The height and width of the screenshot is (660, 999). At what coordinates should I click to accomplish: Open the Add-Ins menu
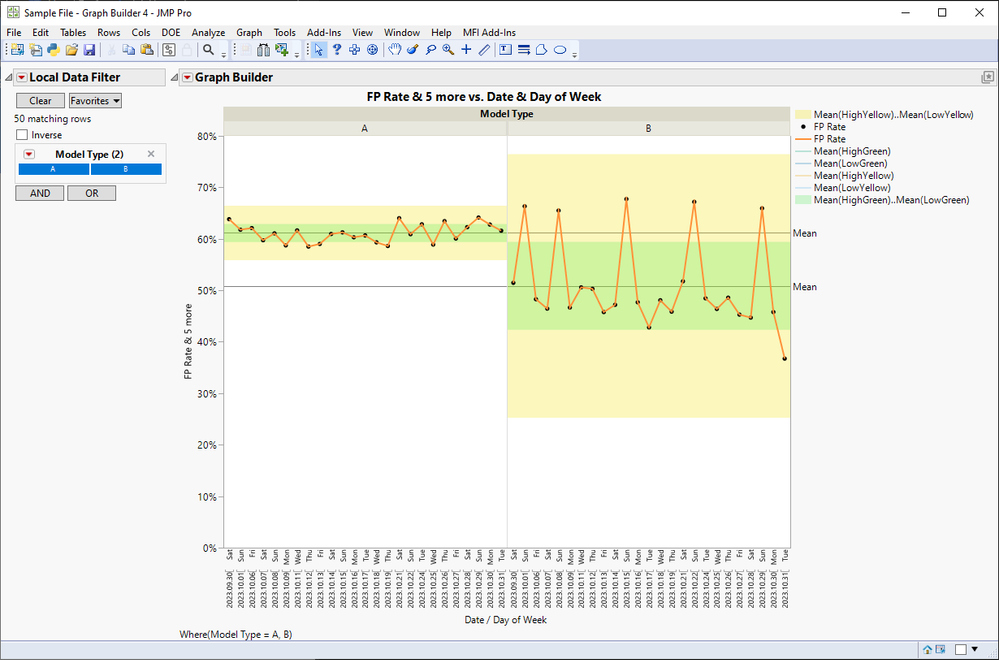324,33
